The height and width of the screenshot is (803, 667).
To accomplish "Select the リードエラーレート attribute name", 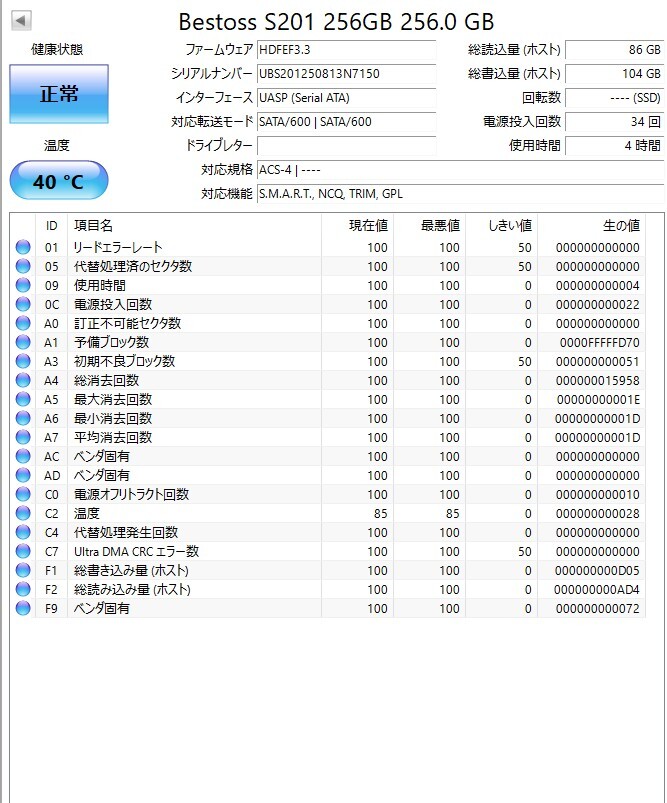I will (x=118, y=247).
